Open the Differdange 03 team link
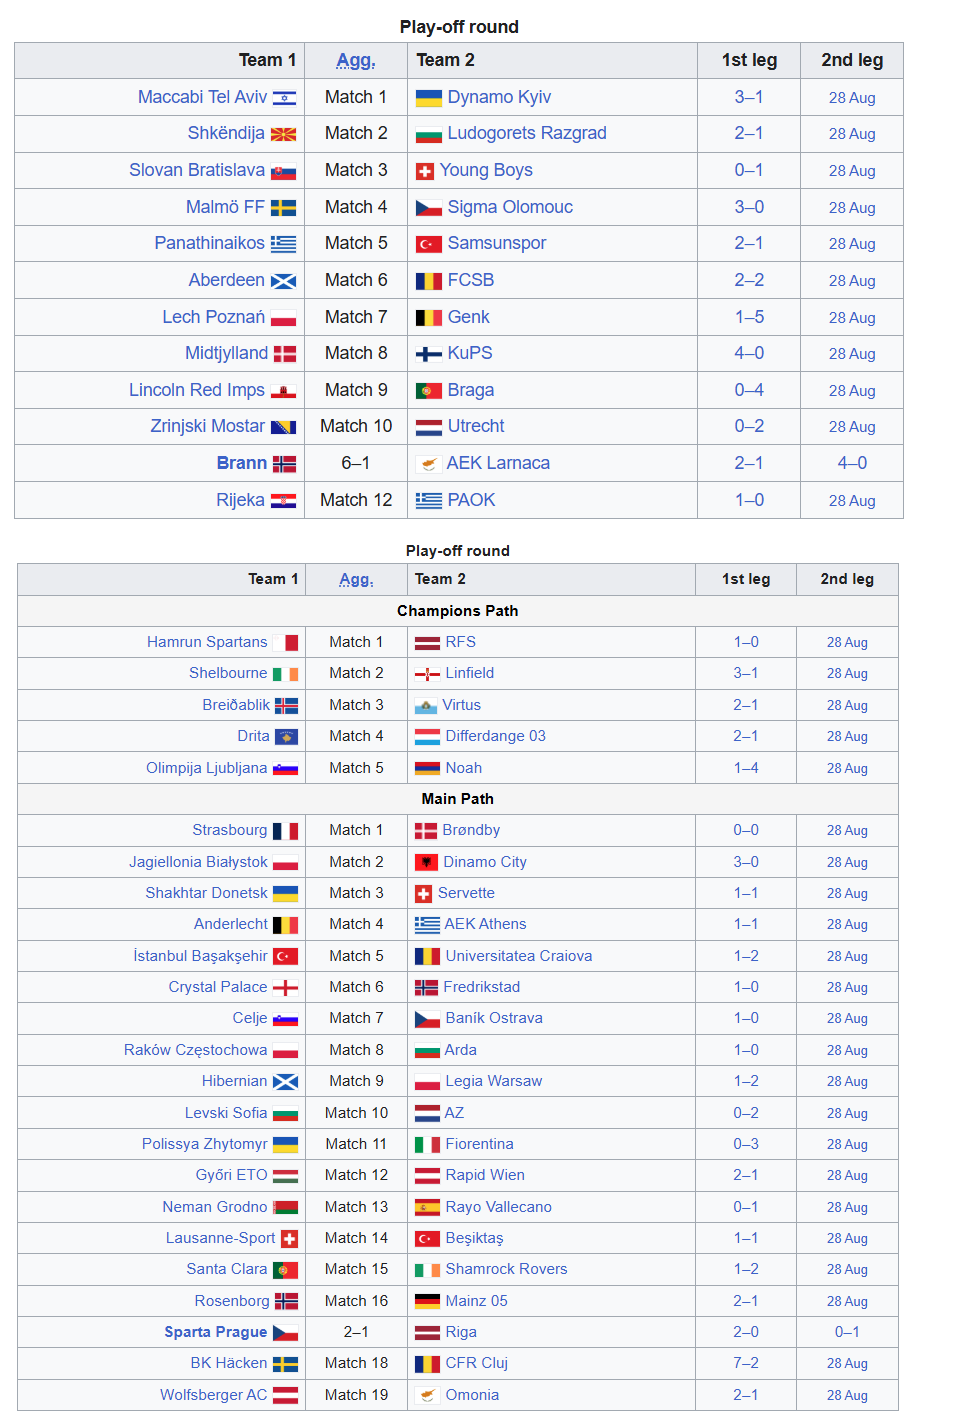This screenshot has height=1424, width=965. tap(496, 737)
